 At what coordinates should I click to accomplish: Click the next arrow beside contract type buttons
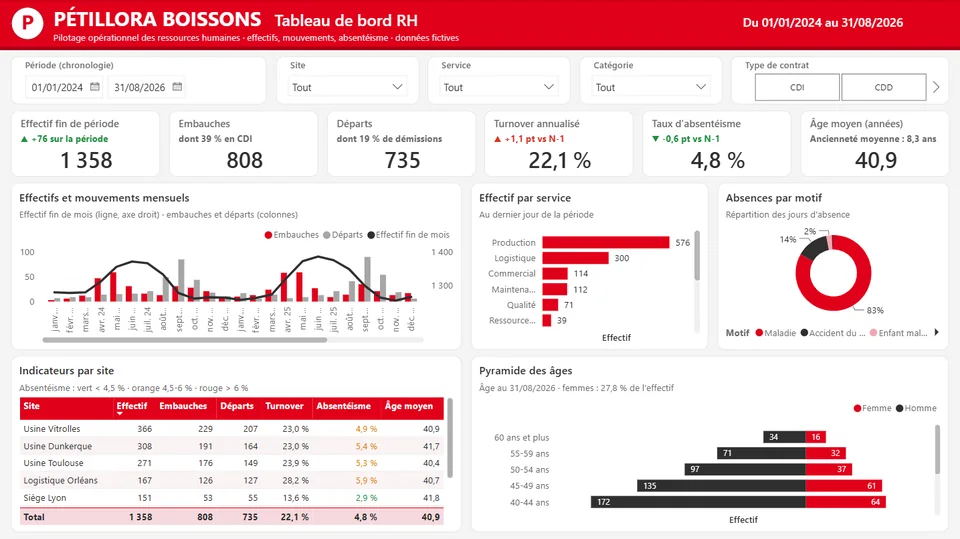936,88
